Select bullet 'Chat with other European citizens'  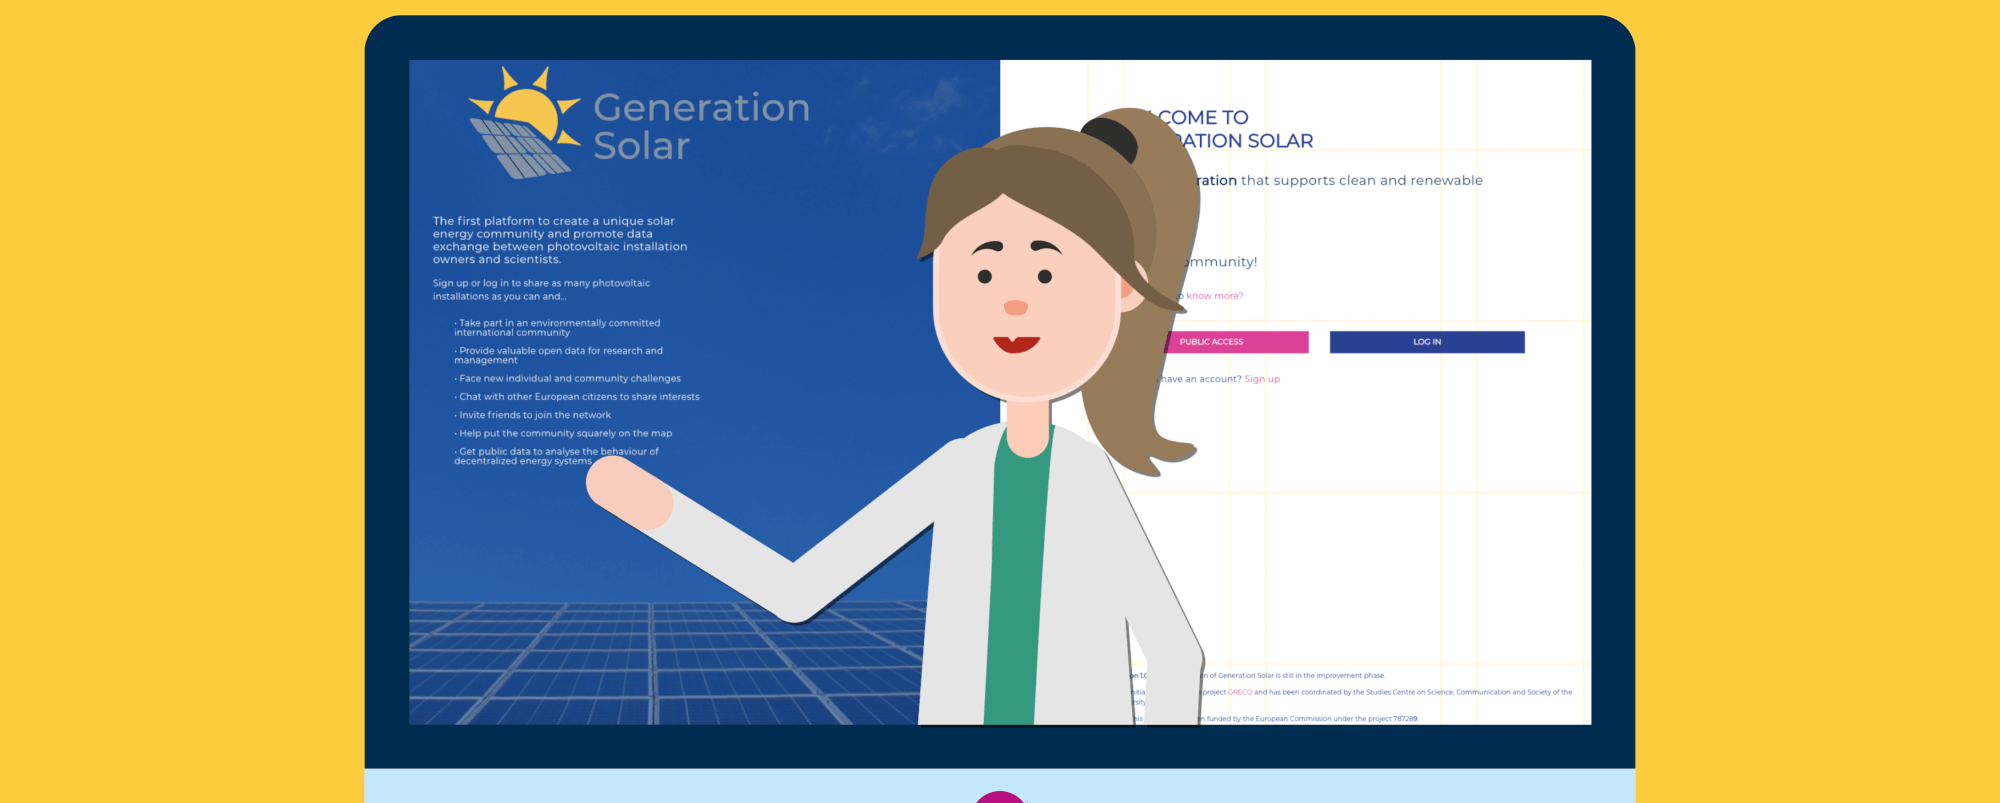(577, 397)
